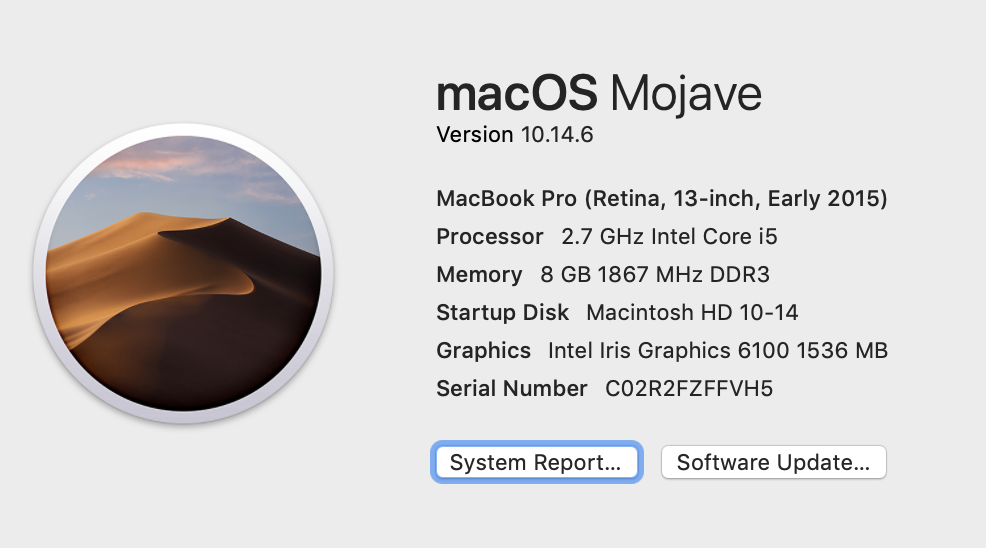The width and height of the screenshot is (986, 548).
Task: Click the "Serial Number" label
Action: coord(512,388)
